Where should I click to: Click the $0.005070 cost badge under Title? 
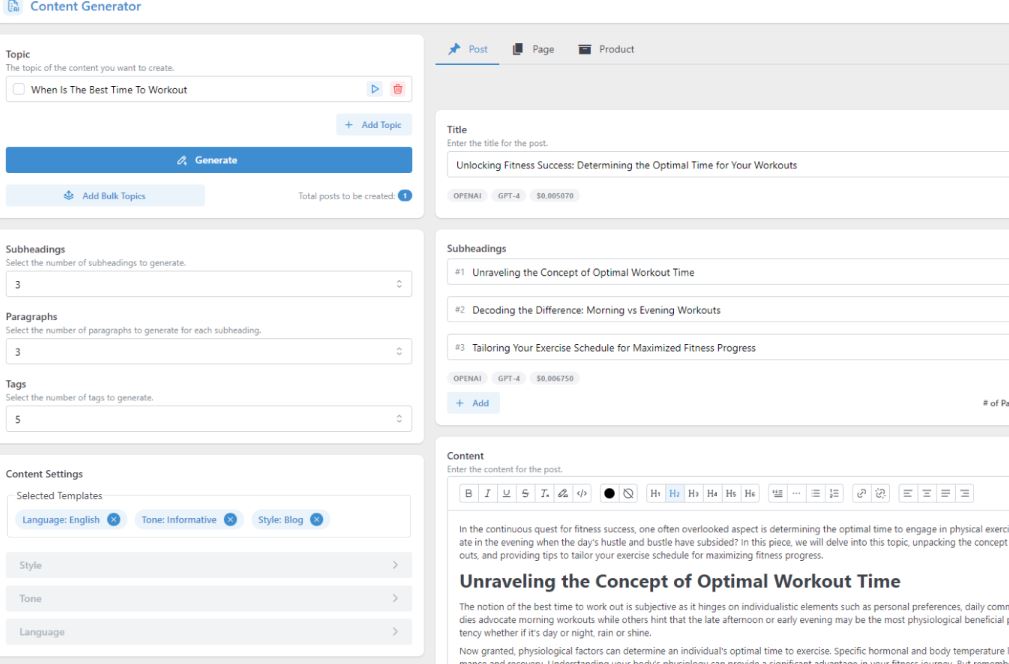pyautogui.click(x=555, y=196)
